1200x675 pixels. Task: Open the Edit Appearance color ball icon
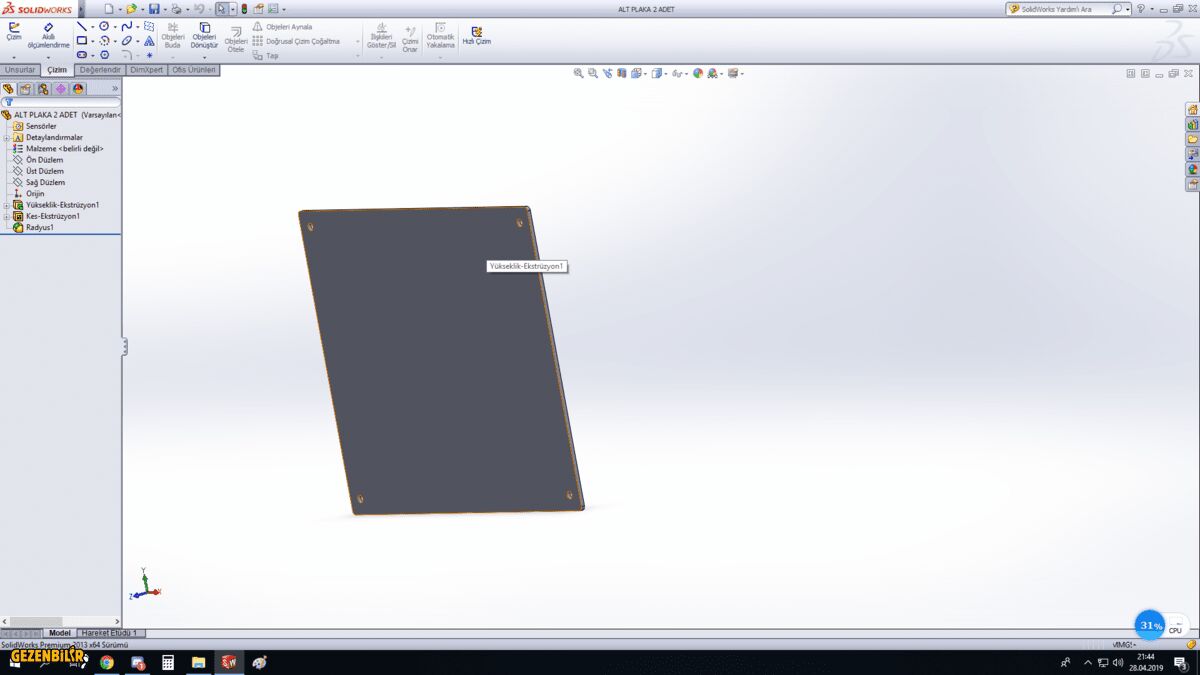[x=698, y=73]
